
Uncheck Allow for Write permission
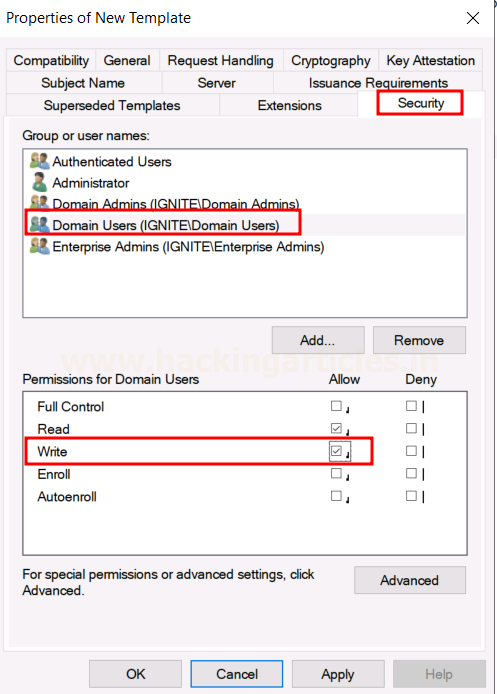(336, 451)
